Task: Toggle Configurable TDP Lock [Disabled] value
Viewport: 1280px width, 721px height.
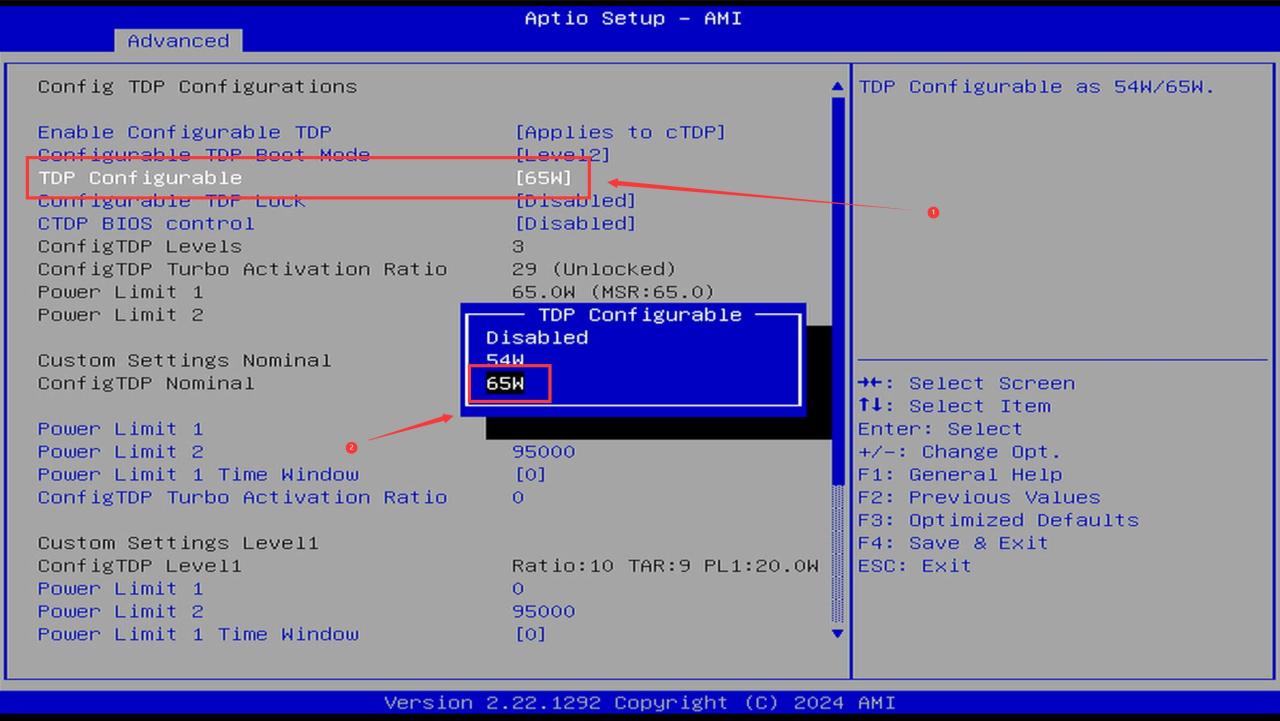Action: point(575,200)
